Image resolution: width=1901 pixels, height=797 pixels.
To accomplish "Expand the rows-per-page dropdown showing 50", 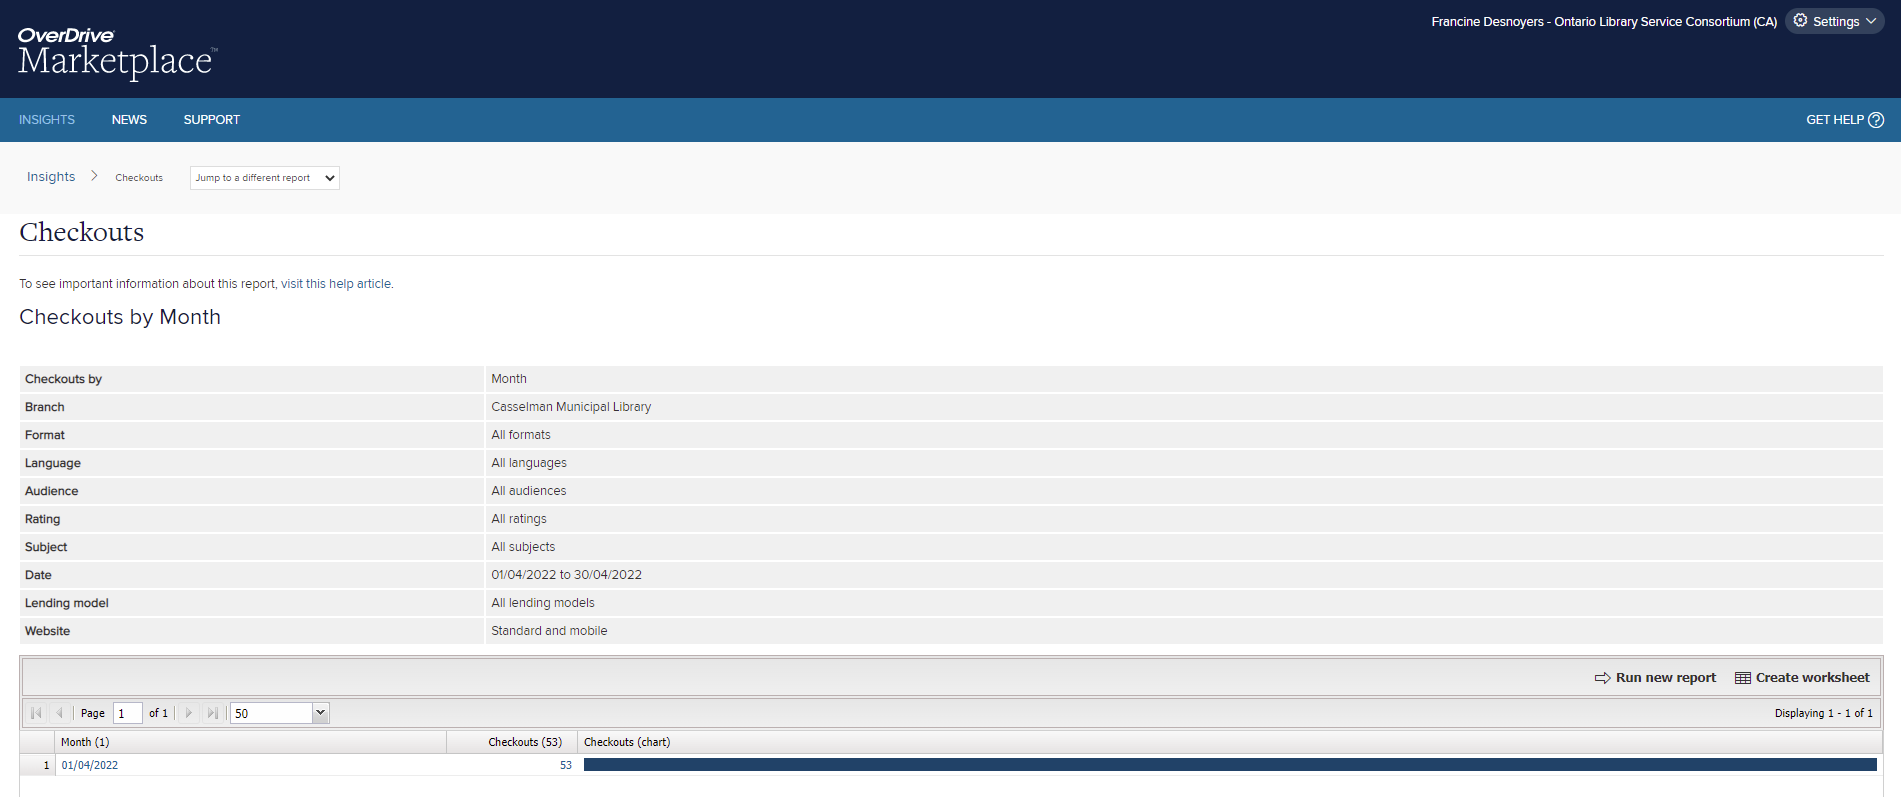I will tap(320, 713).
